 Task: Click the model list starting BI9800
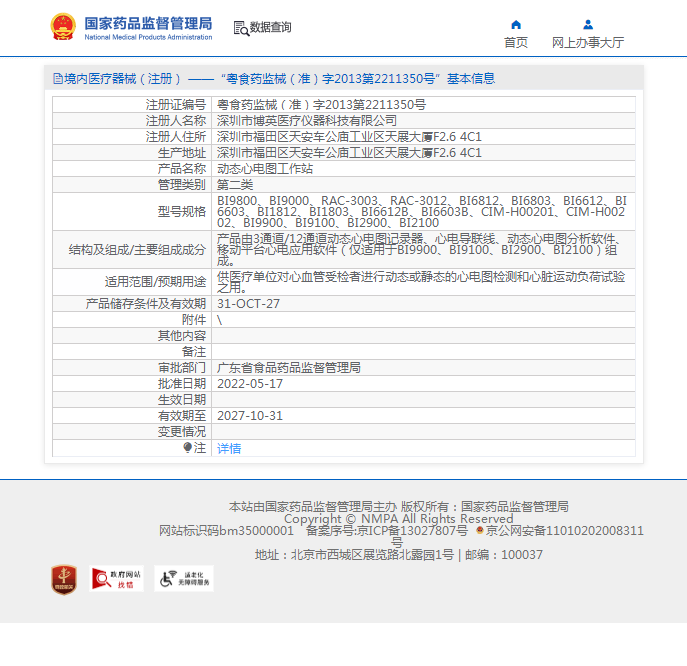pos(422,212)
